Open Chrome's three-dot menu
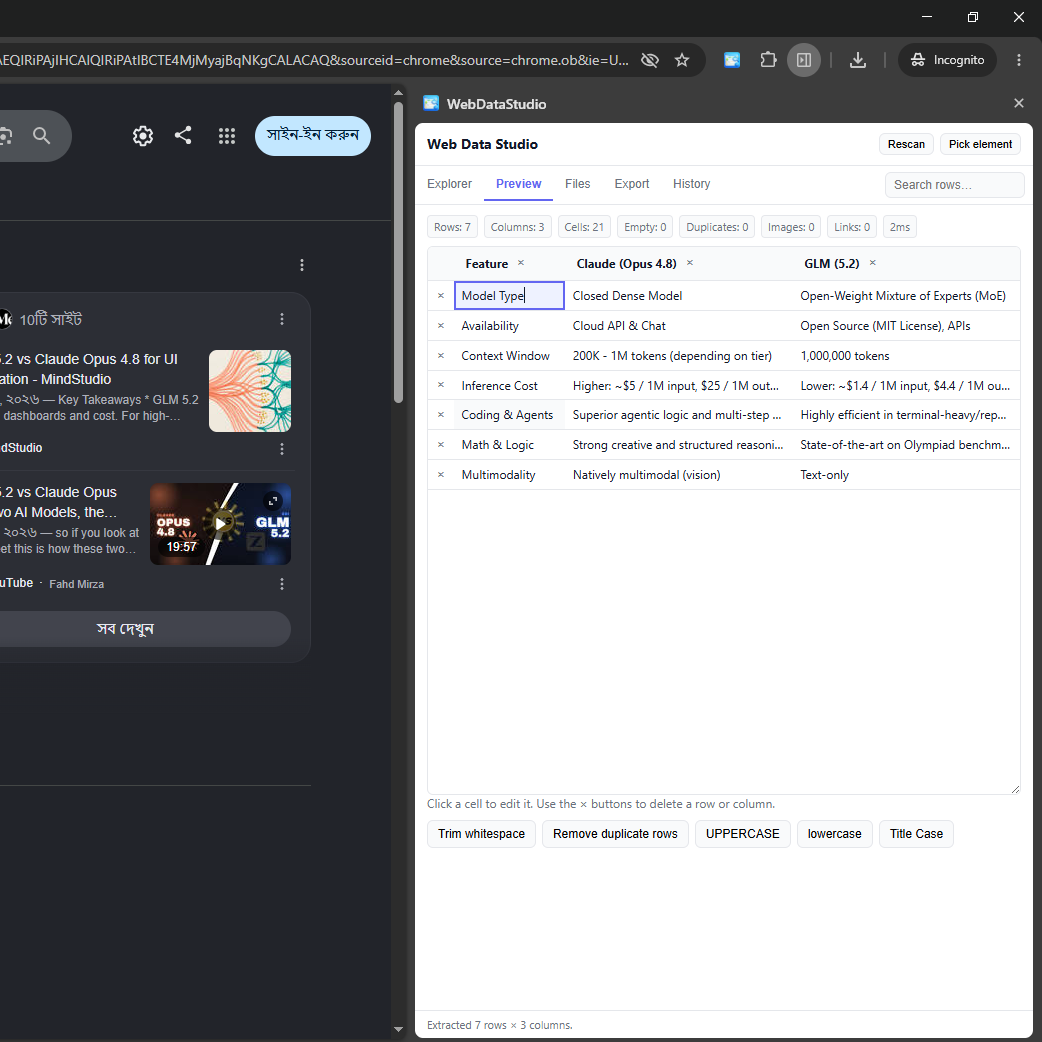Image resolution: width=1042 pixels, height=1042 pixels. [x=1019, y=60]
